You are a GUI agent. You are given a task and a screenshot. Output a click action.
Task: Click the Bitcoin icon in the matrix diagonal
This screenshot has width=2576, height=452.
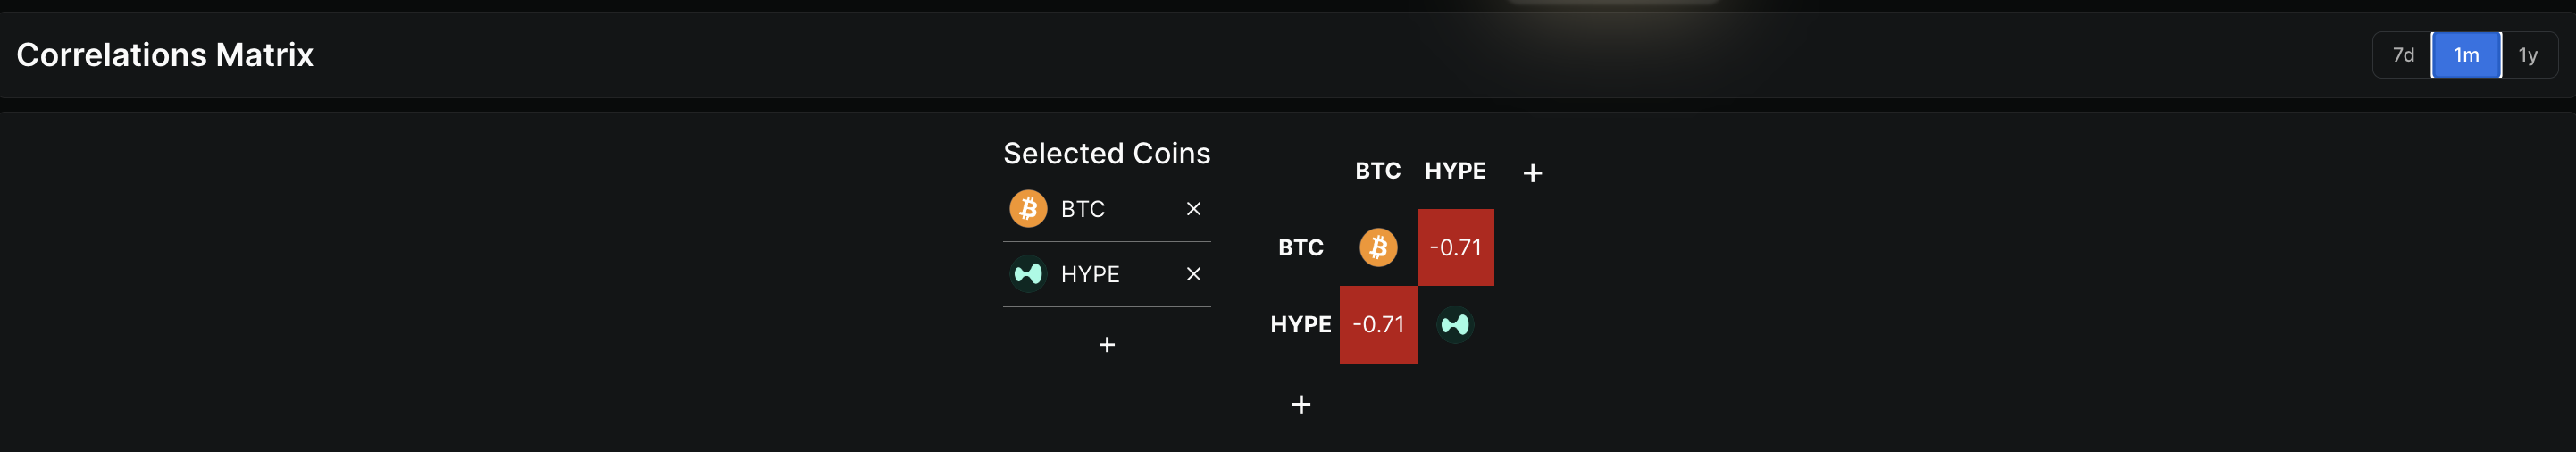click(x=1378, y=247)
